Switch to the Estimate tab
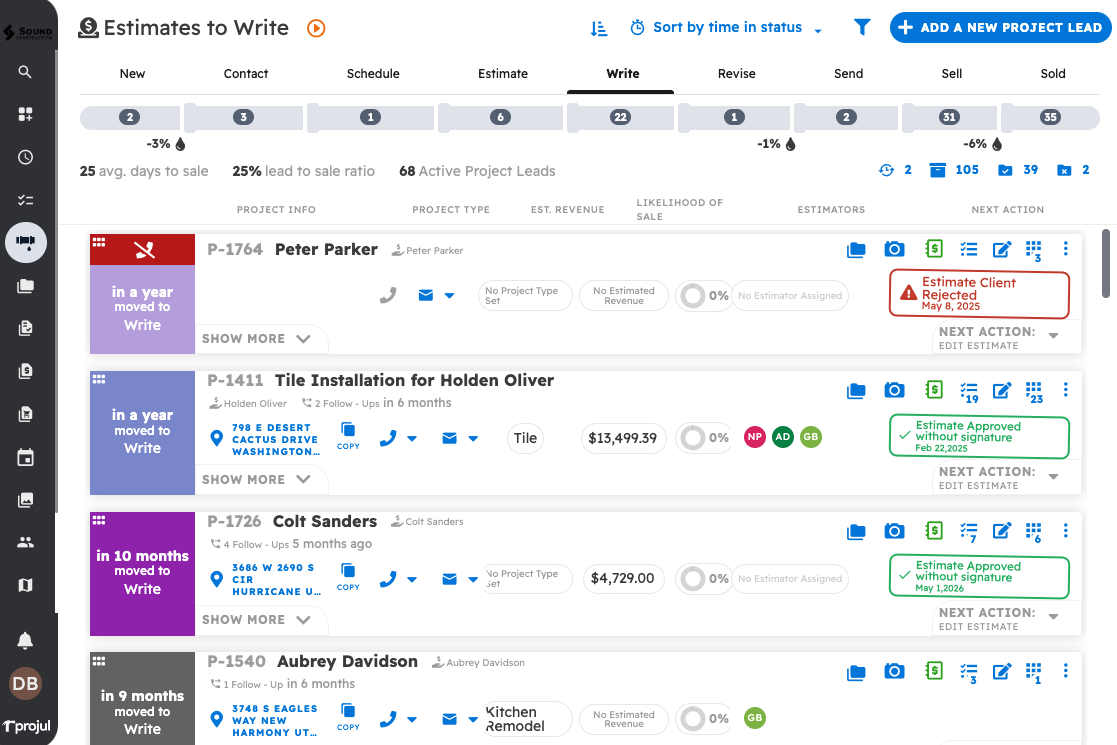 [502, 74]
